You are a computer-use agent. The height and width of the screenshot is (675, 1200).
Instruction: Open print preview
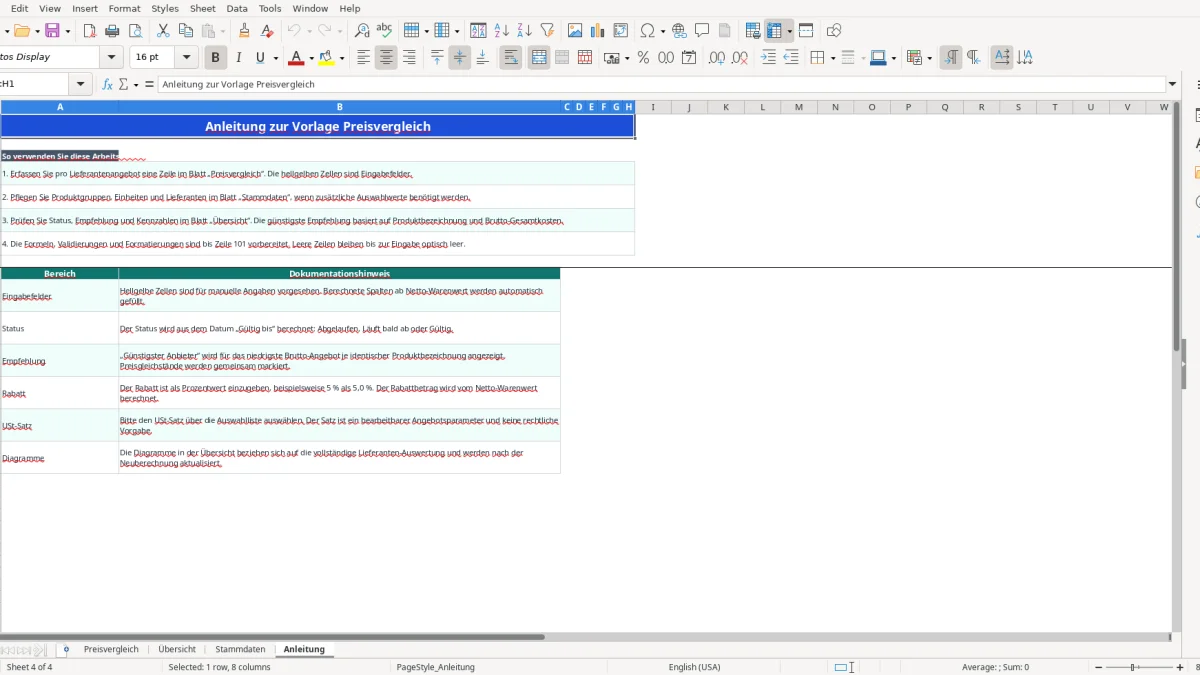134,31
